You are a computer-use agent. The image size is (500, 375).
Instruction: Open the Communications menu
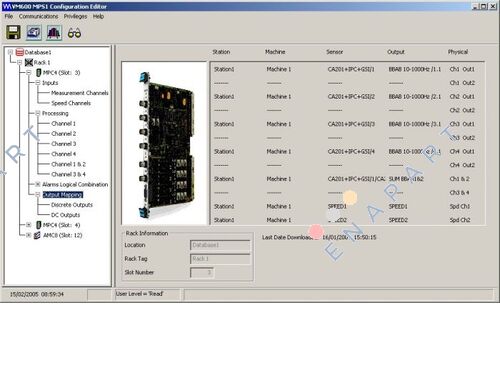tap(38, 16)
